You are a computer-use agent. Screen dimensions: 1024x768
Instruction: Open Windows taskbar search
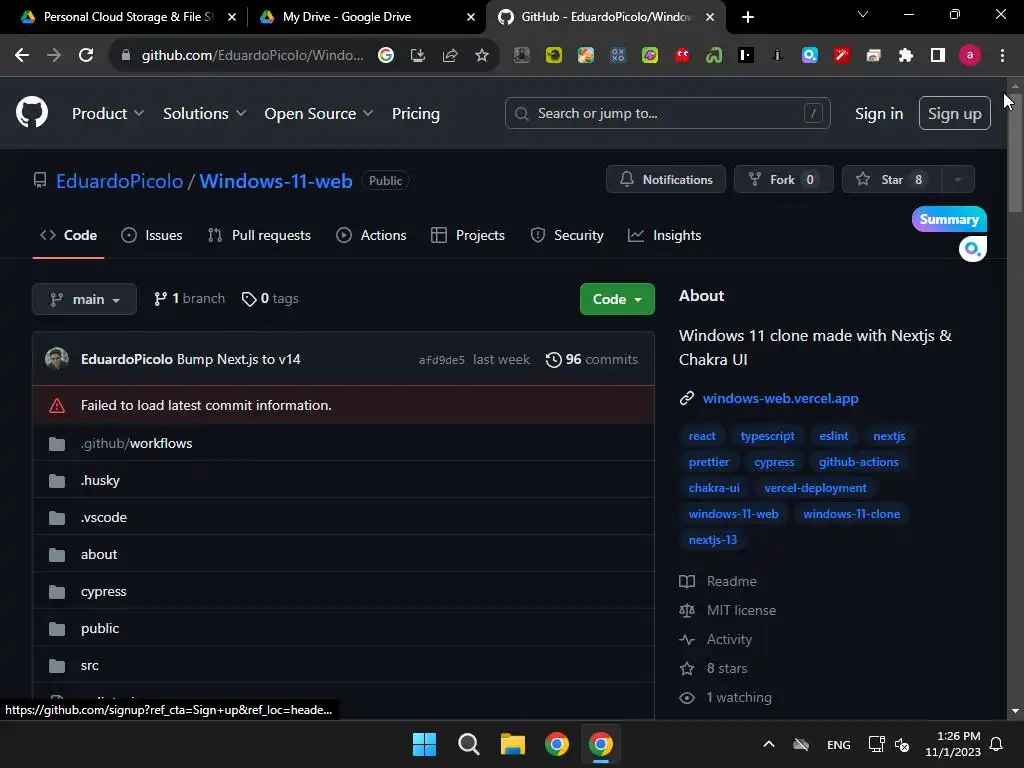pos(469,744)
